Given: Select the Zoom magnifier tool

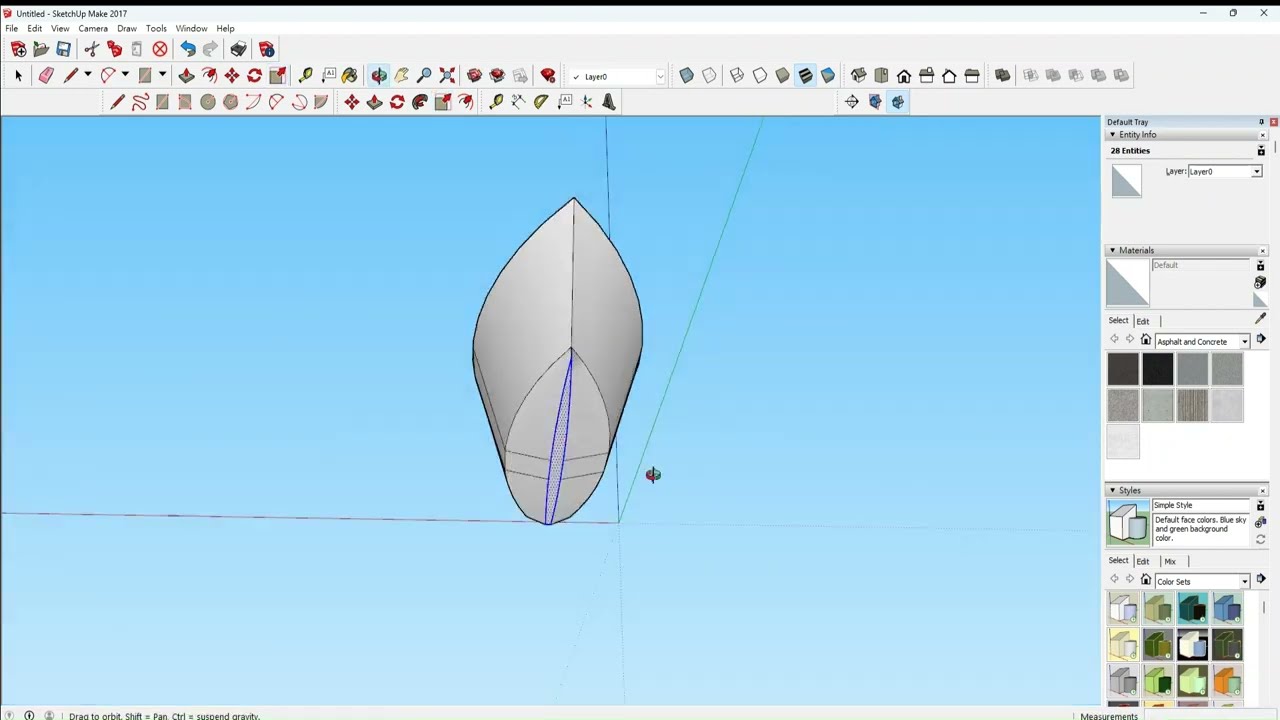Looking at the screenshot, I should [424, 75].
